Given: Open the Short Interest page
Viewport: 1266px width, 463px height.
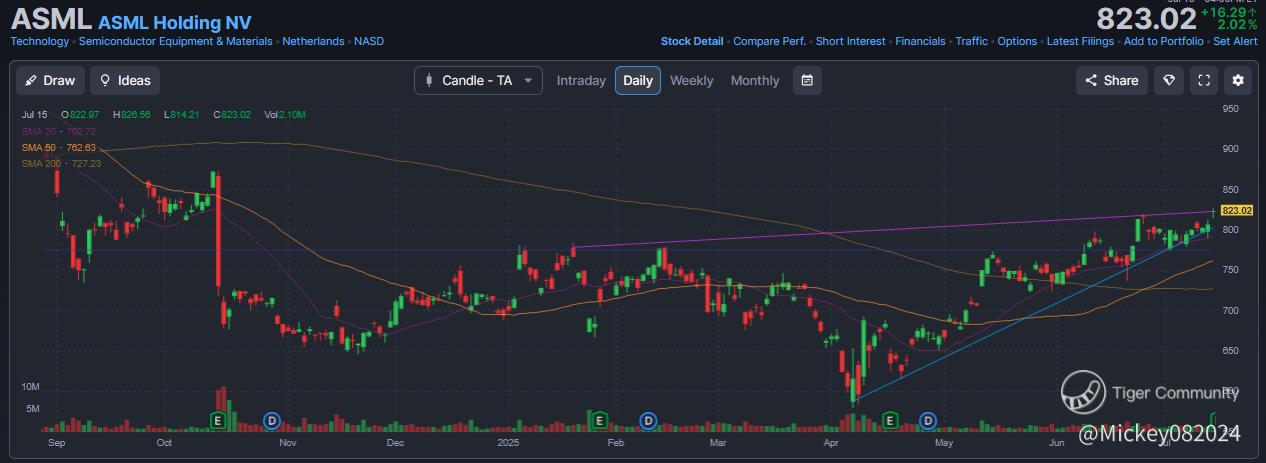Looking at the screenshot, I should pos(850,42).
